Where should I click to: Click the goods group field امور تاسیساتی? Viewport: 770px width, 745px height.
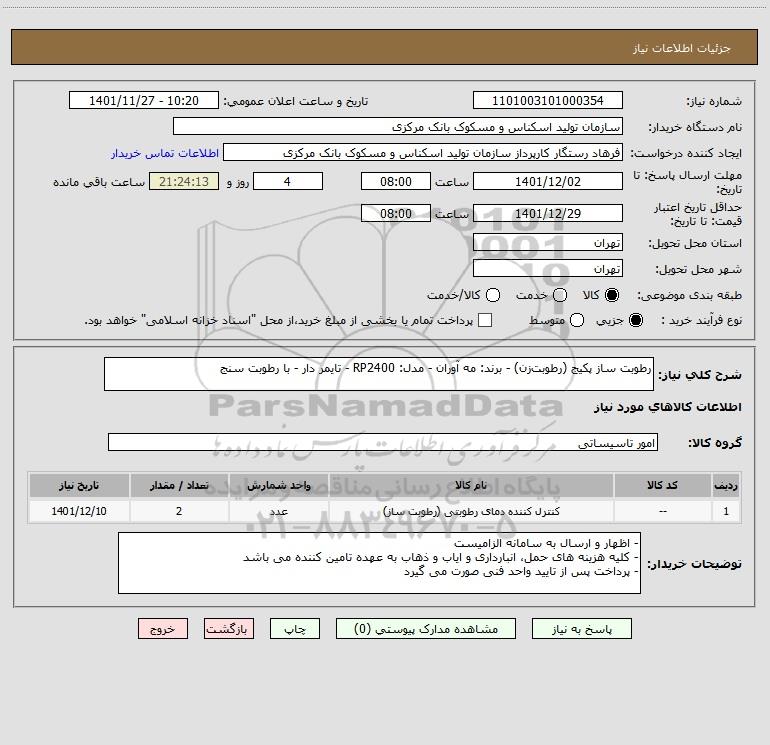[x=383, y=442]
